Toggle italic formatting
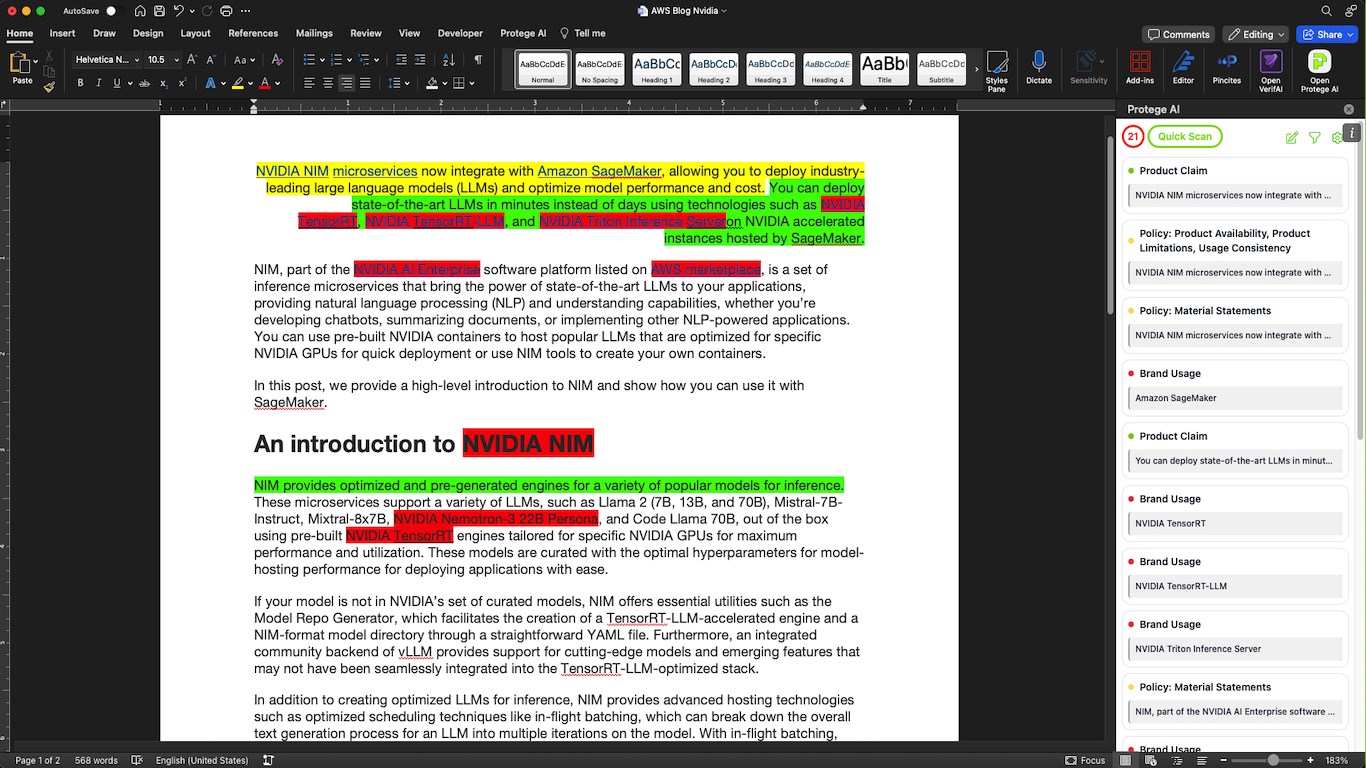 [x=98, y=83]
